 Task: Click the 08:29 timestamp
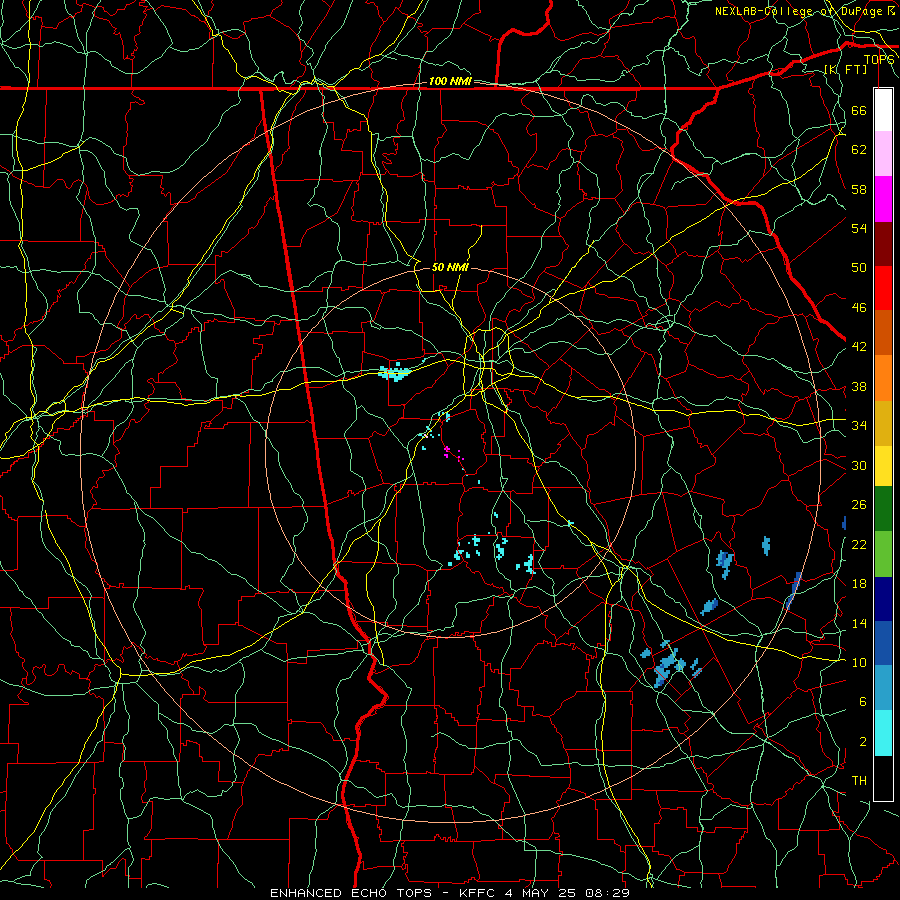(607, 893)
